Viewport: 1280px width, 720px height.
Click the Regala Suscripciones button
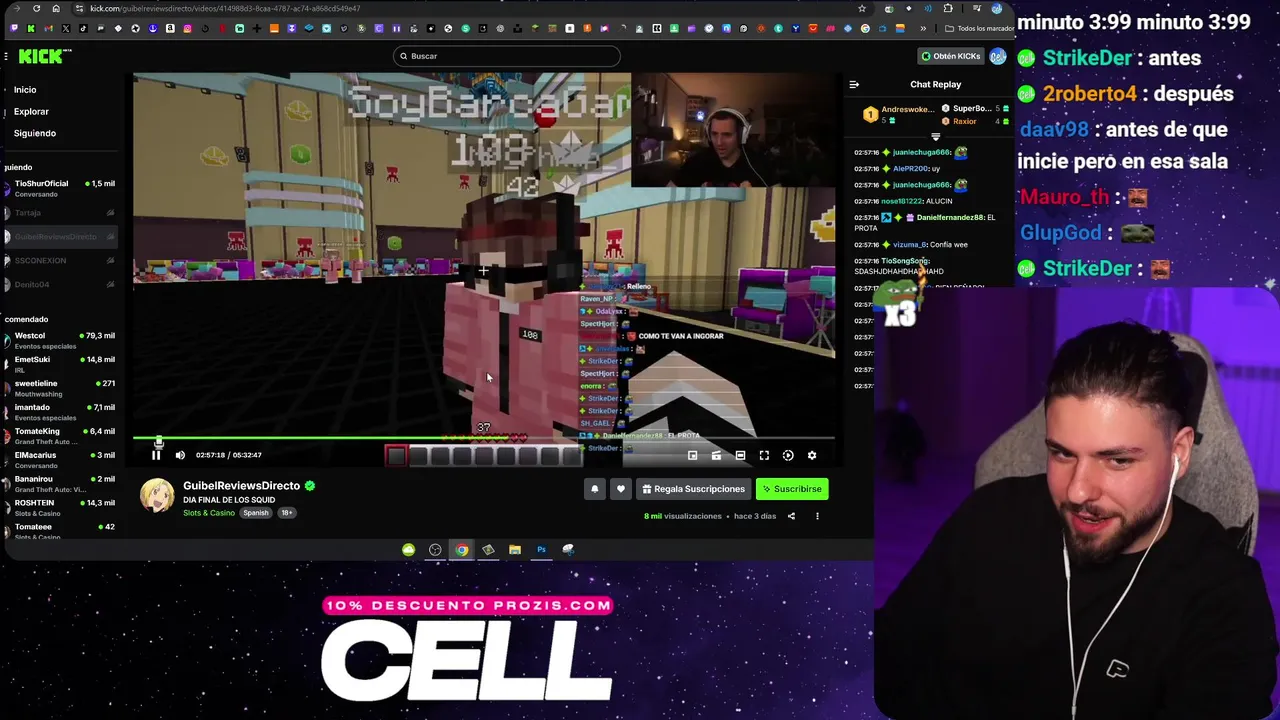pyautogui.click(x=693, y=489)
